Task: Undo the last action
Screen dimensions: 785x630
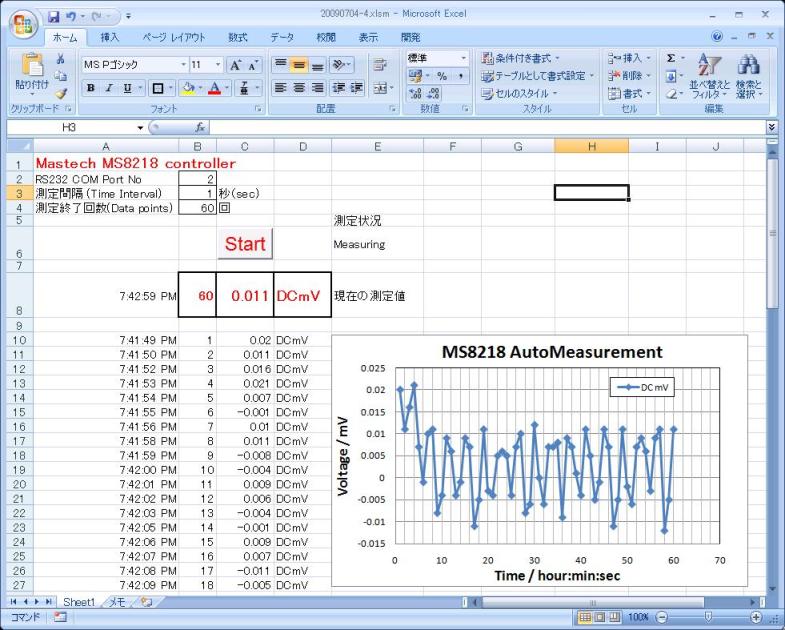Action: click(x=71, y=17)
